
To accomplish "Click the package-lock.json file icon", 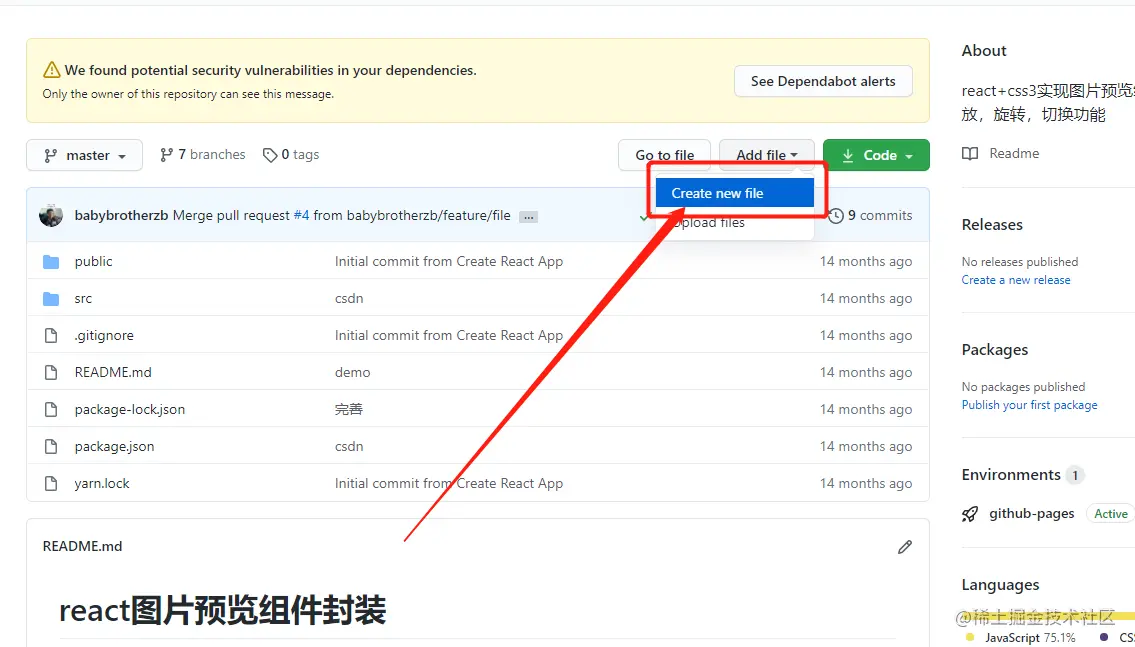I will click(x=51, y=410).
